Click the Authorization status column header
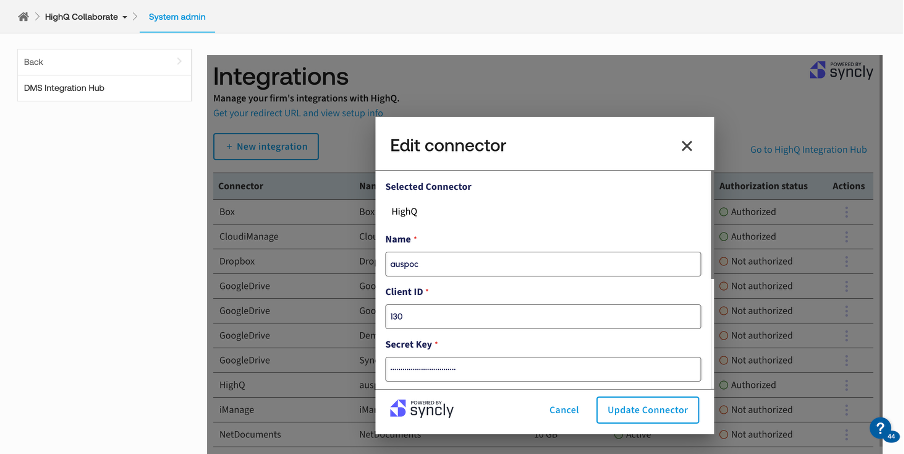The width and height of the screenshot is (904, 454). [763, 186]
